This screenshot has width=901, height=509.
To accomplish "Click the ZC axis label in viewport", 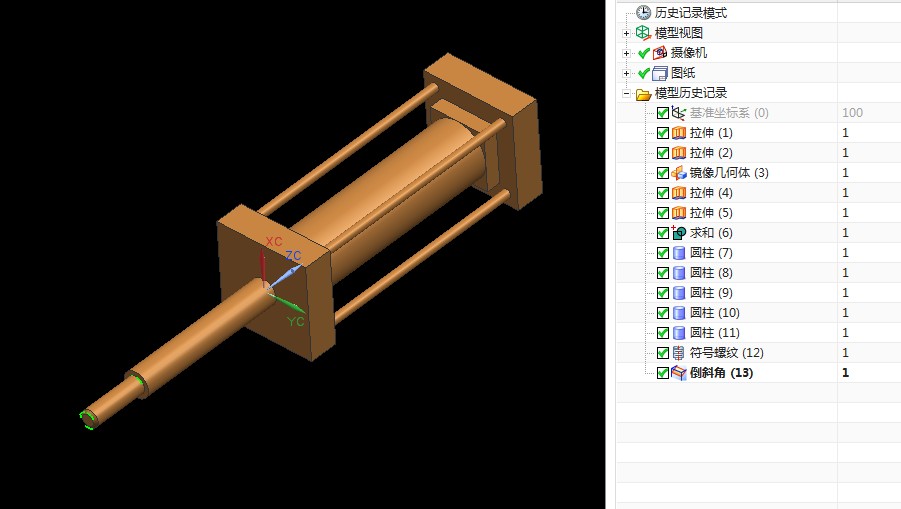I will click(x=294, y=255).
